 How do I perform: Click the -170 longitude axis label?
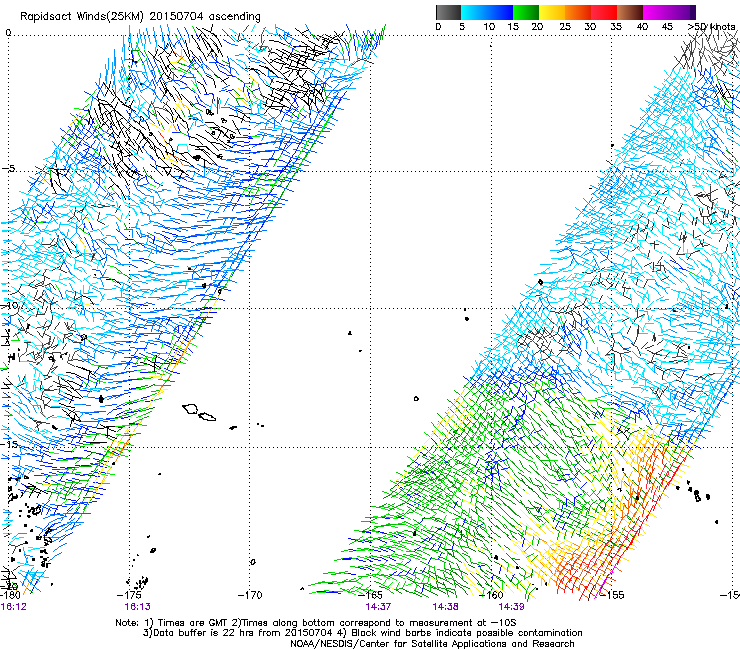pos(250,595)
